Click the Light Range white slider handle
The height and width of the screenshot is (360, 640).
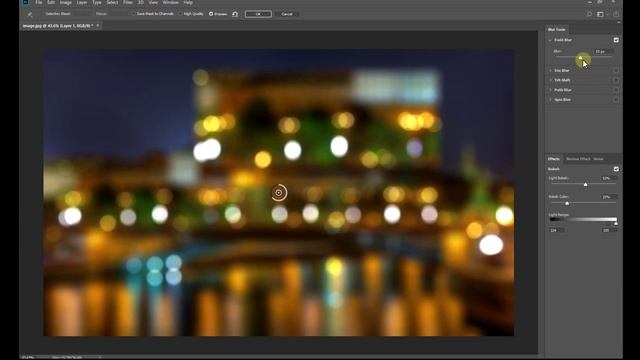[x=616, y=224]
